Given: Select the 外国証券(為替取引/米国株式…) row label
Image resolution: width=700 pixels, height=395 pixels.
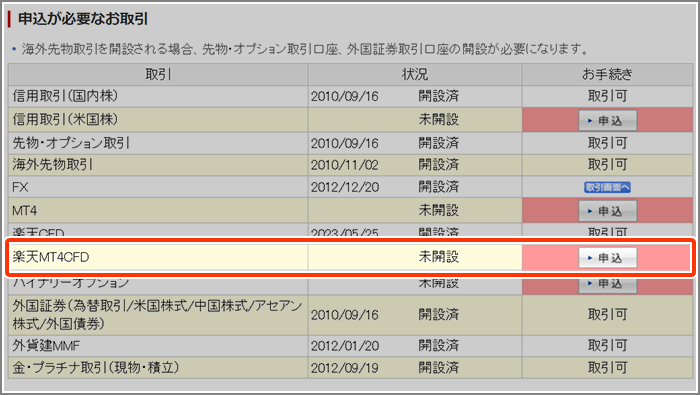Looking at the screenshot, I should (x=158, y=315).
